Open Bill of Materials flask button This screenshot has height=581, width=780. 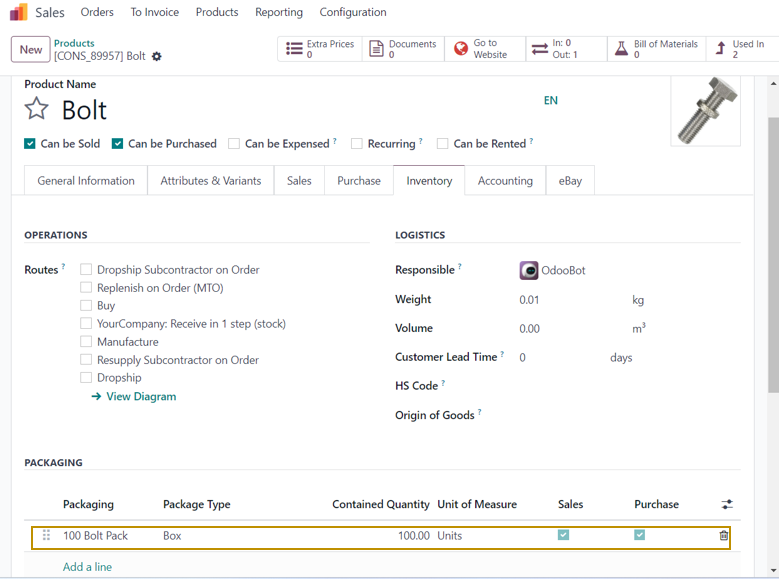655,49
